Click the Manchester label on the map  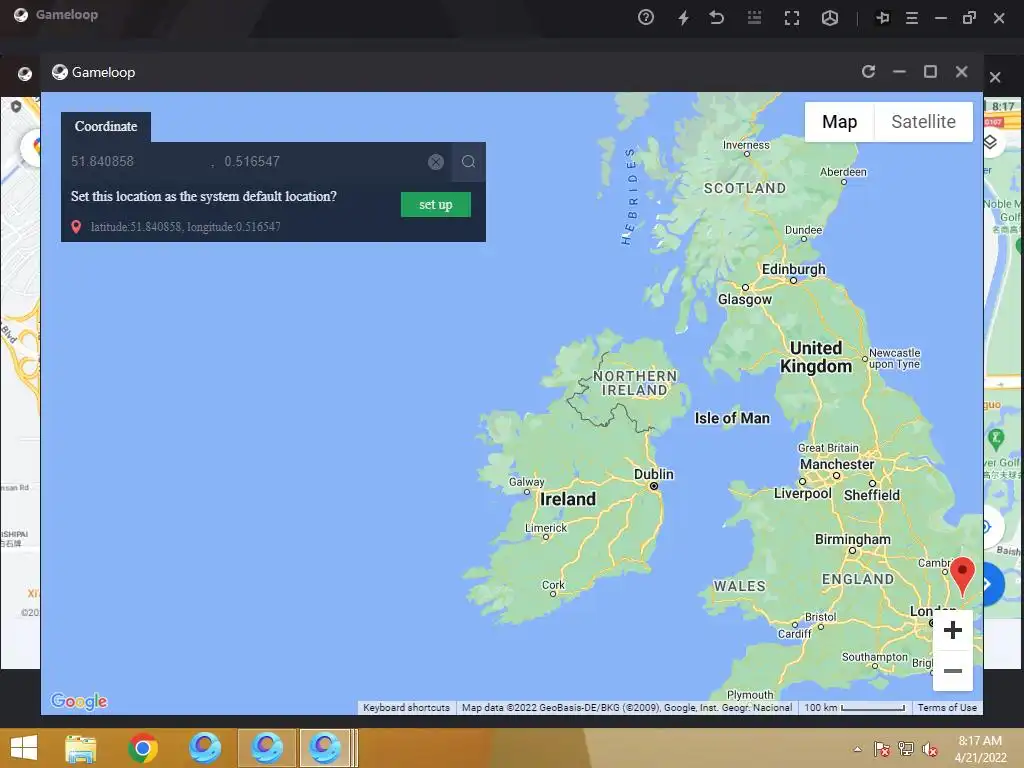pos(837,464)
